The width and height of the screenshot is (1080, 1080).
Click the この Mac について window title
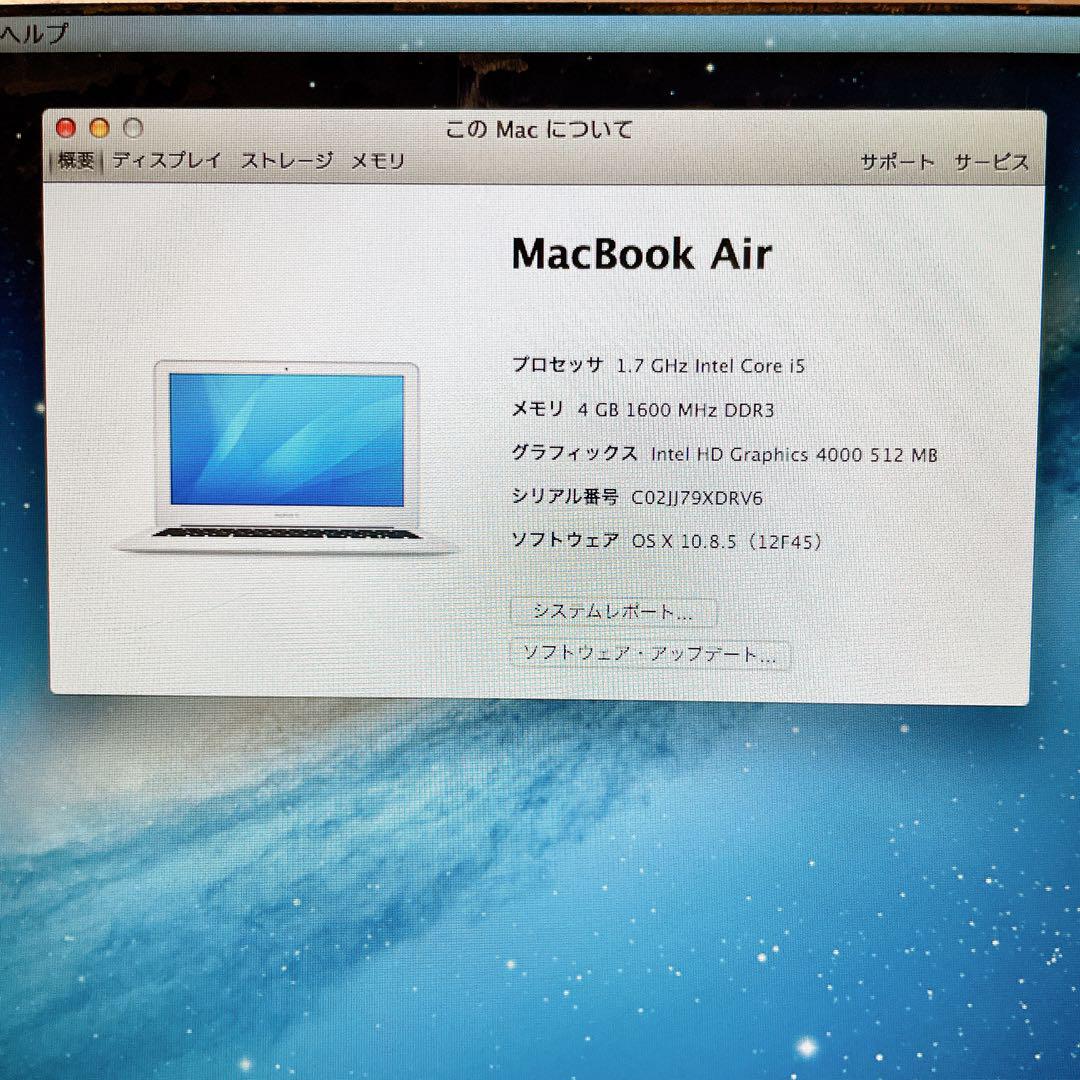click(539, 129)
